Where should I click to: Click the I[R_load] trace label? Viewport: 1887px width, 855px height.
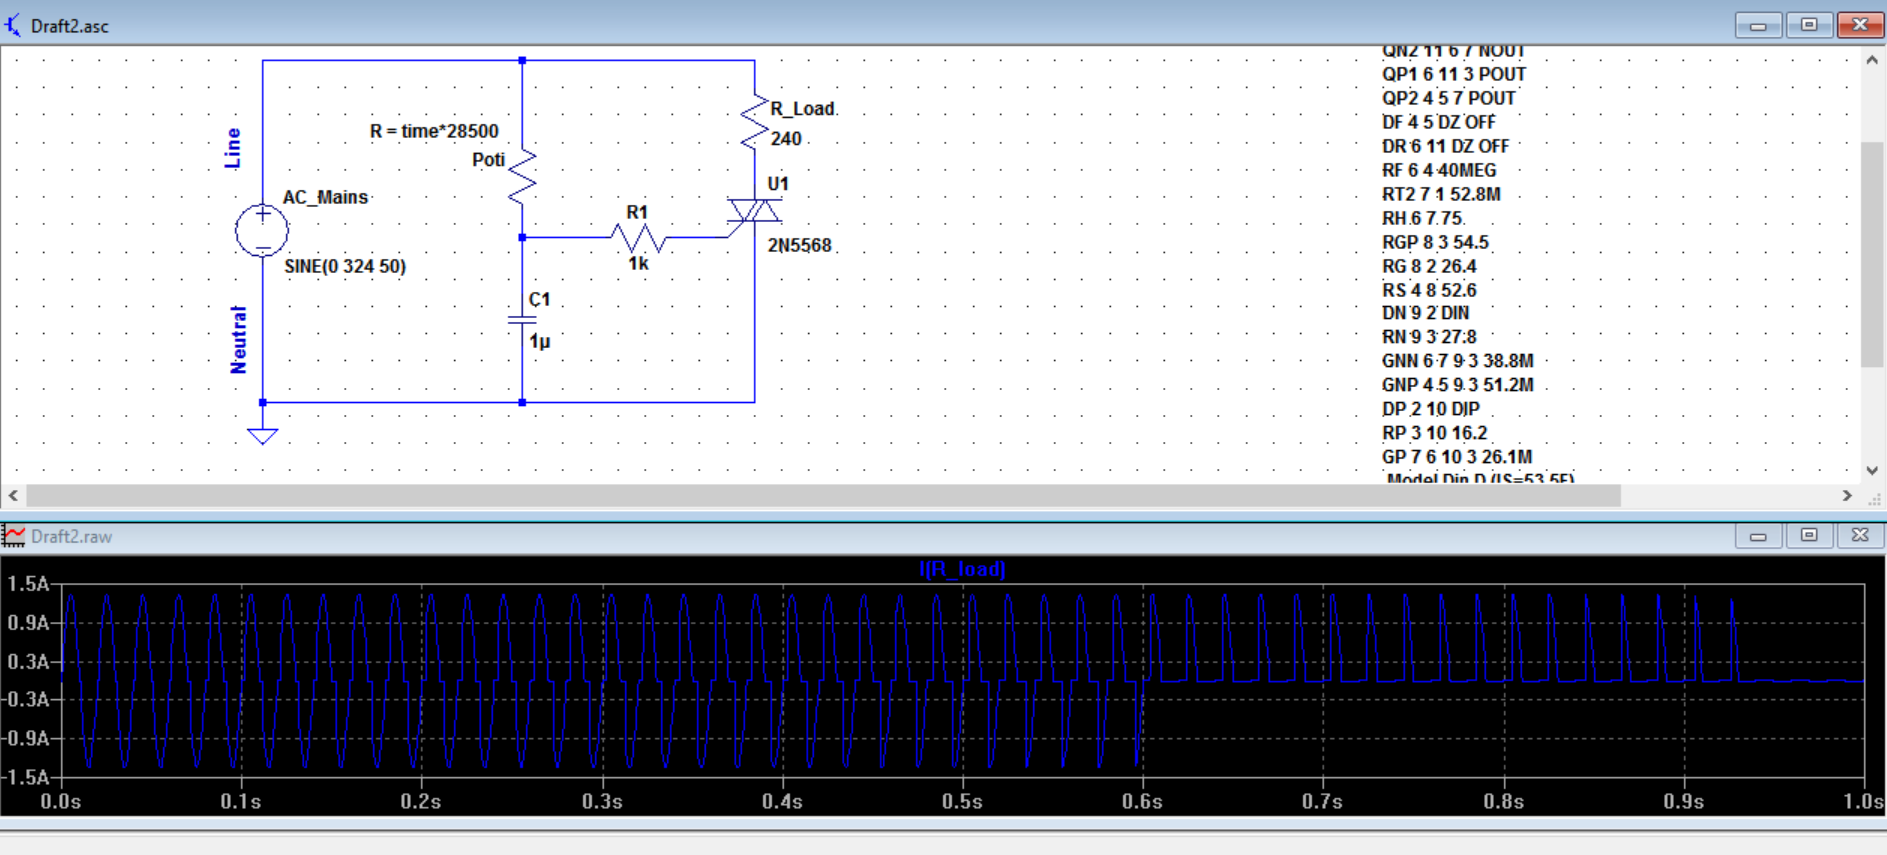pyautogui.click(x=962, y=569)
